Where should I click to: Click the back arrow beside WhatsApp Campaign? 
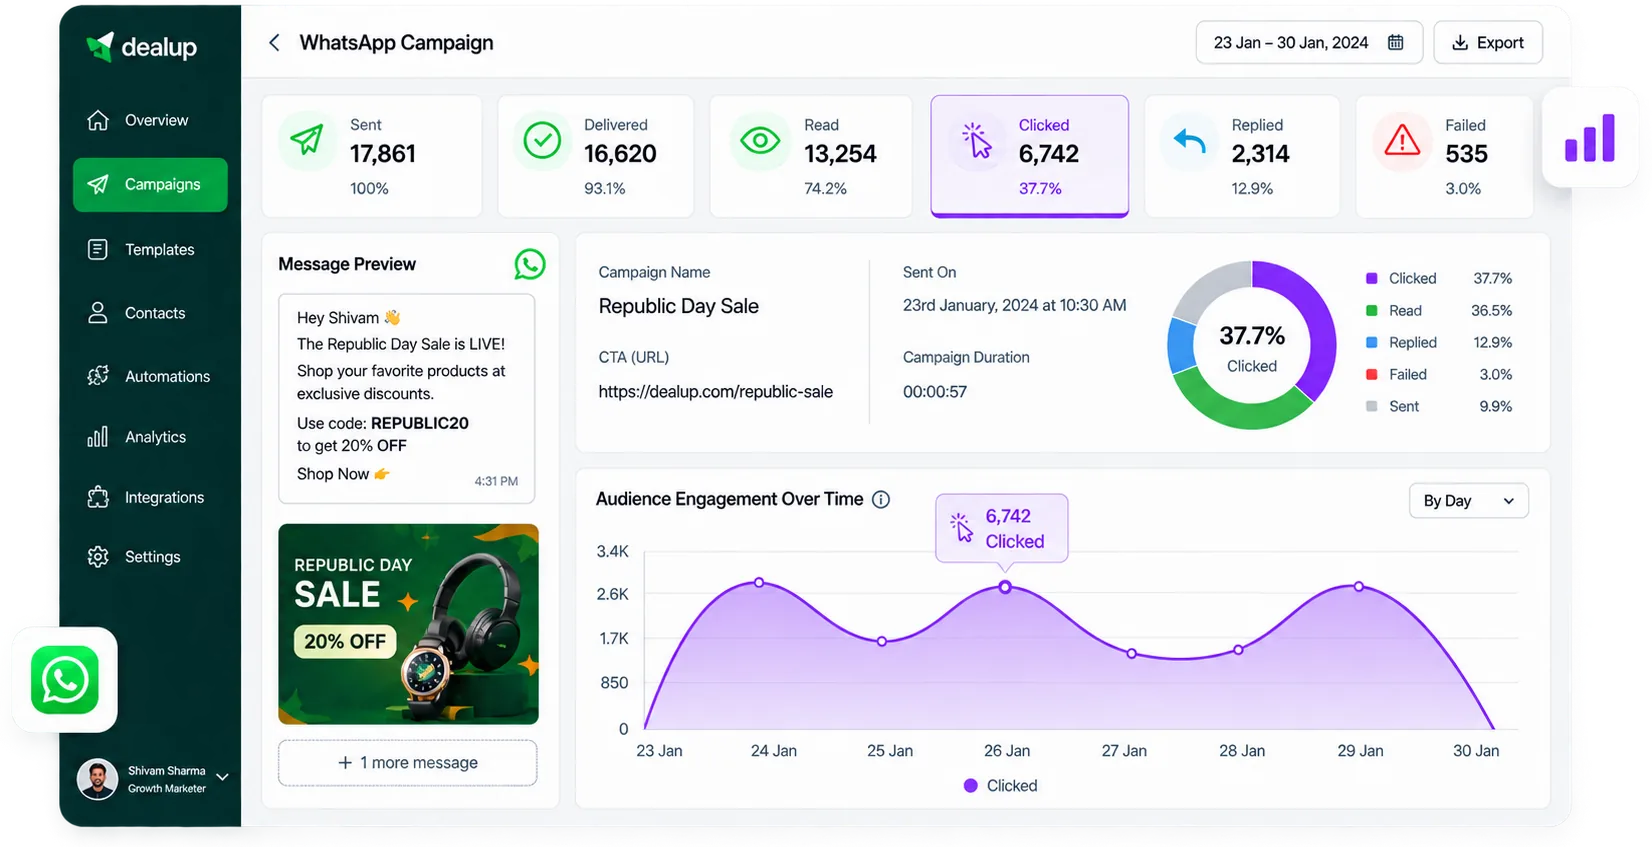[274, 42]
